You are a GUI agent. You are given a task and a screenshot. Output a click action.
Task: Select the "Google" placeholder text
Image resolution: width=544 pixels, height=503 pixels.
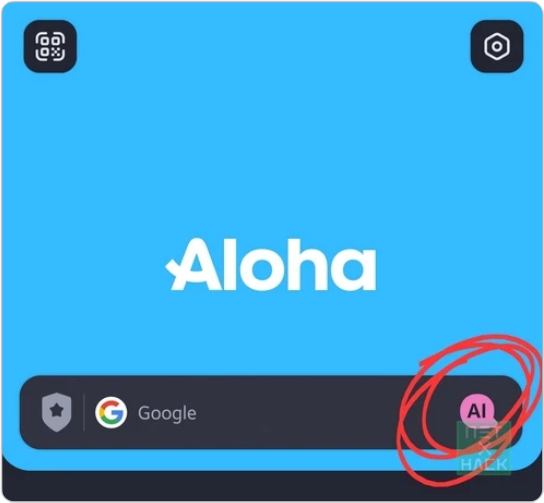pos(167,413)
